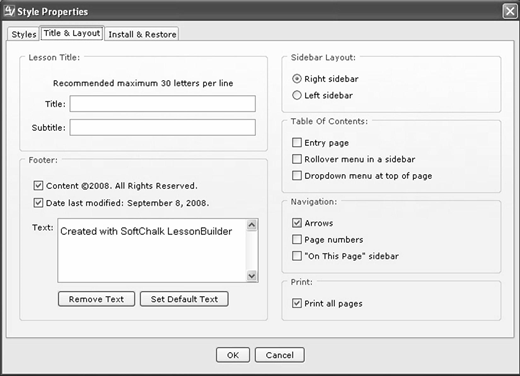Screen dimensions: 520x376
Task: Uncheck the Date last modified checkbox
Action: pyautogui.click(x=38, y=203)
